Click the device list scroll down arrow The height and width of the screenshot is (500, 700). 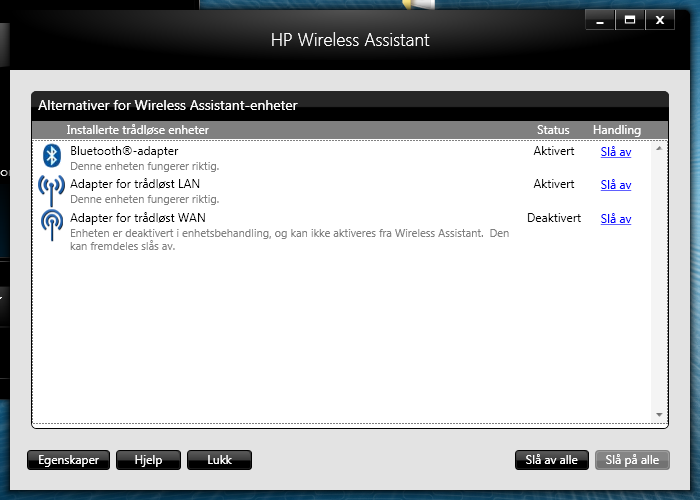click(x=659, y=415)
